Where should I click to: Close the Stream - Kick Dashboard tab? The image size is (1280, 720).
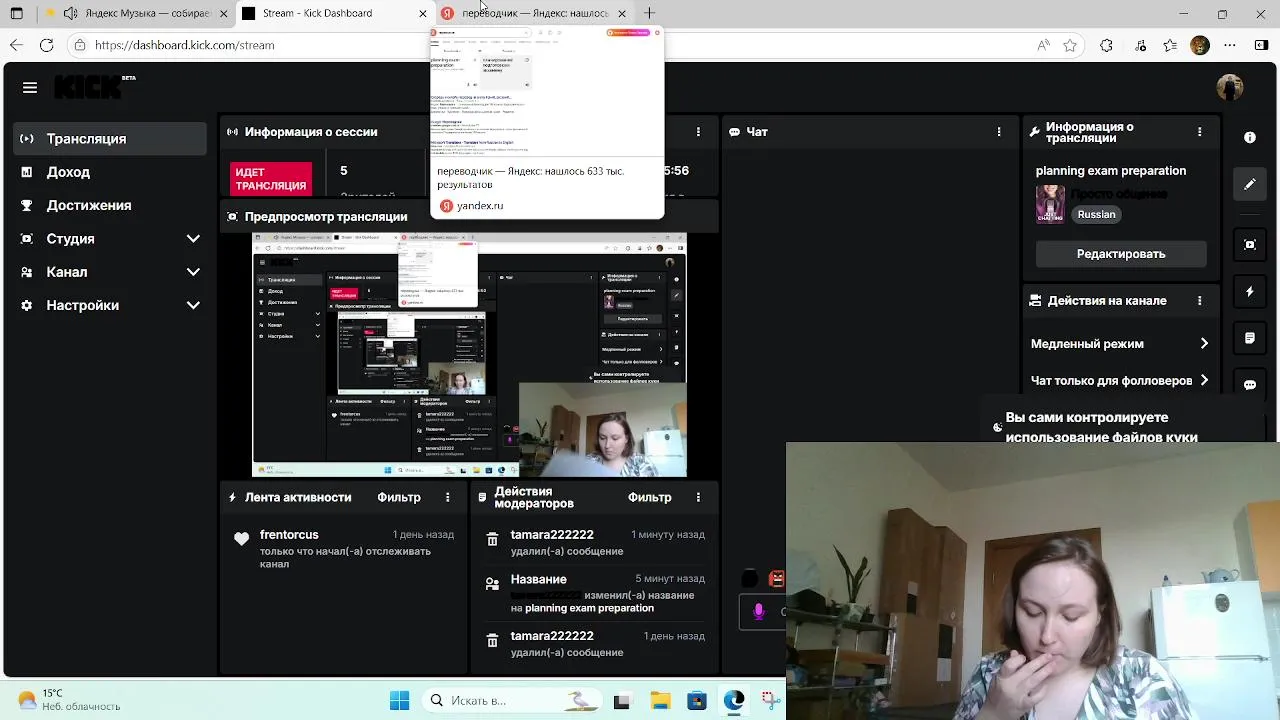(x=422, y=13)
